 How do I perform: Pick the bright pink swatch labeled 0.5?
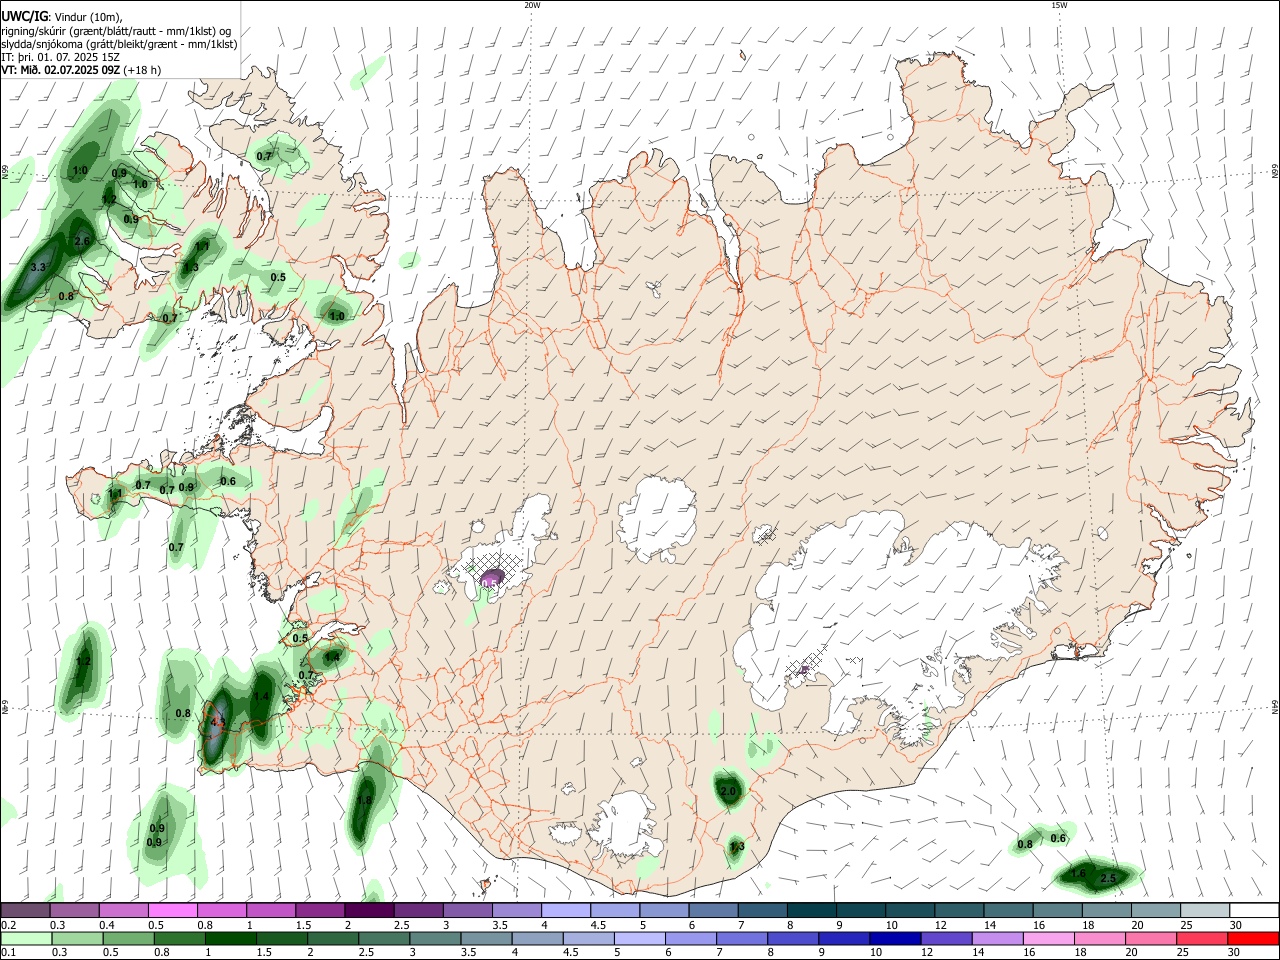coord(172,910)
